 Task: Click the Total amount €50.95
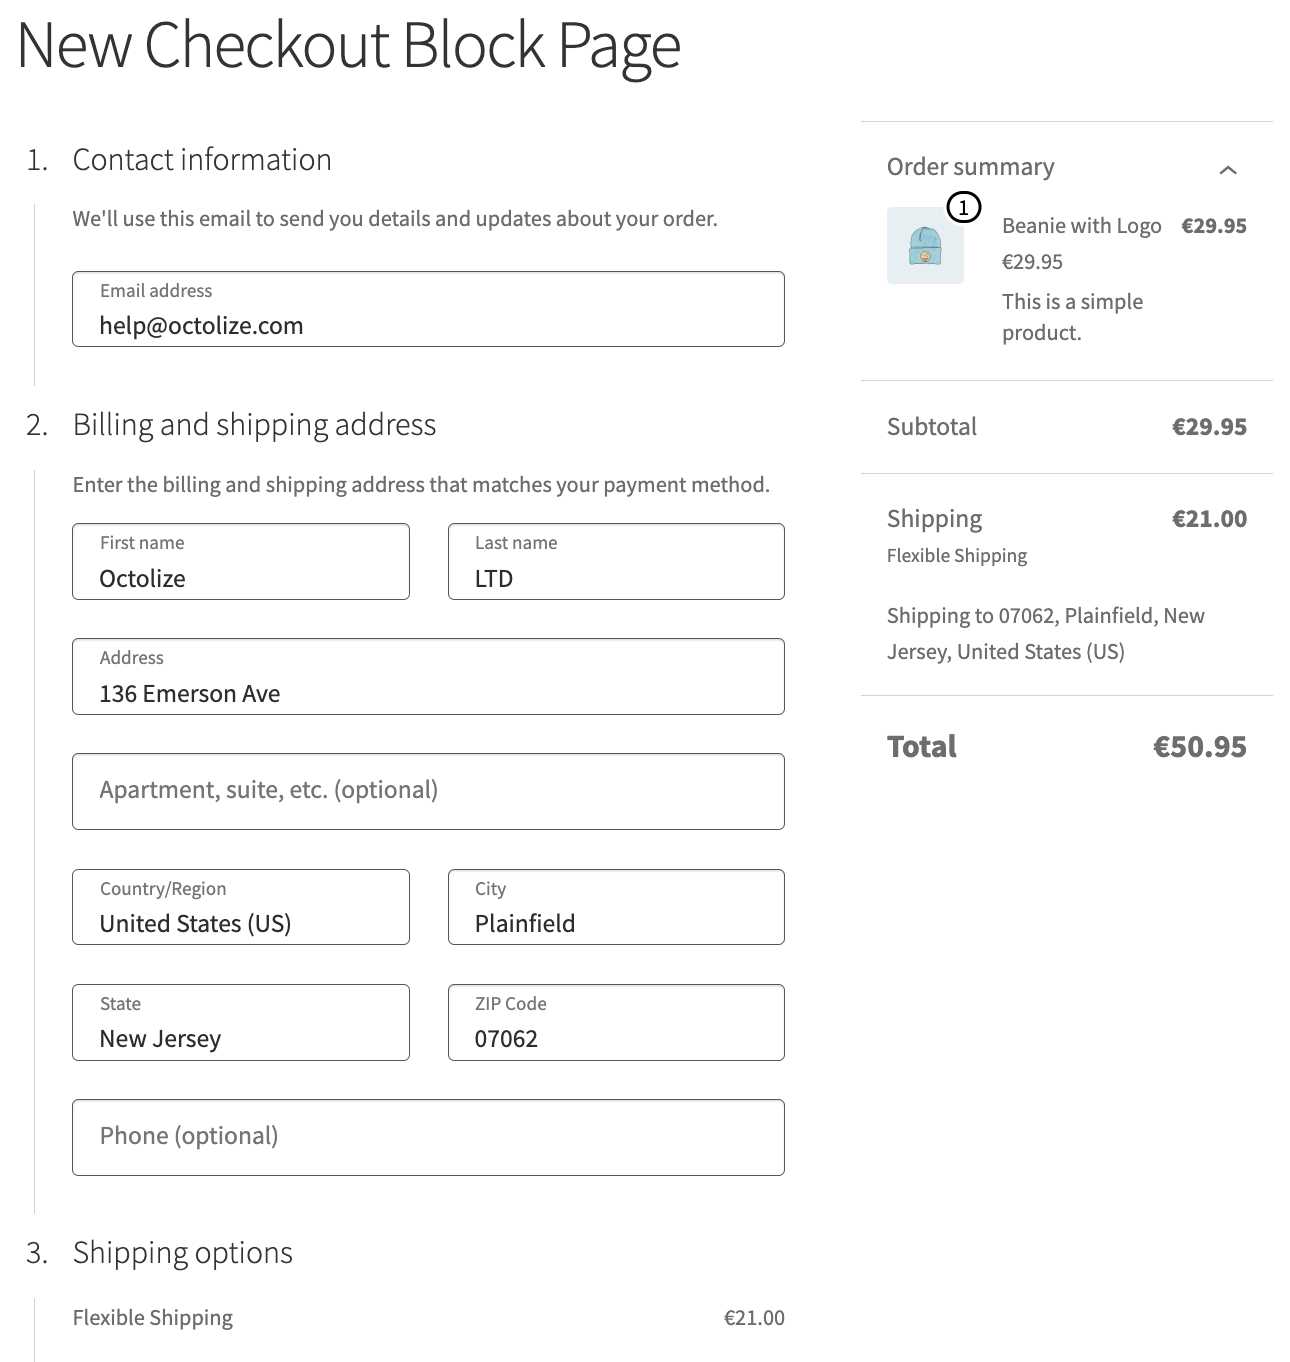[x=1199, y=747]
